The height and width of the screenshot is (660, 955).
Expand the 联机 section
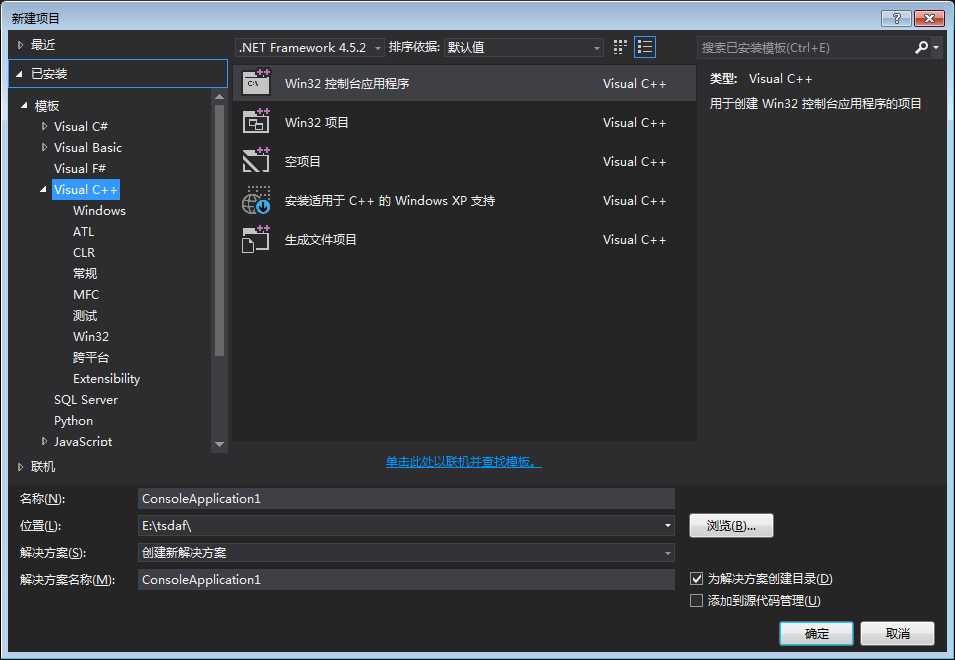click(20, 466)
